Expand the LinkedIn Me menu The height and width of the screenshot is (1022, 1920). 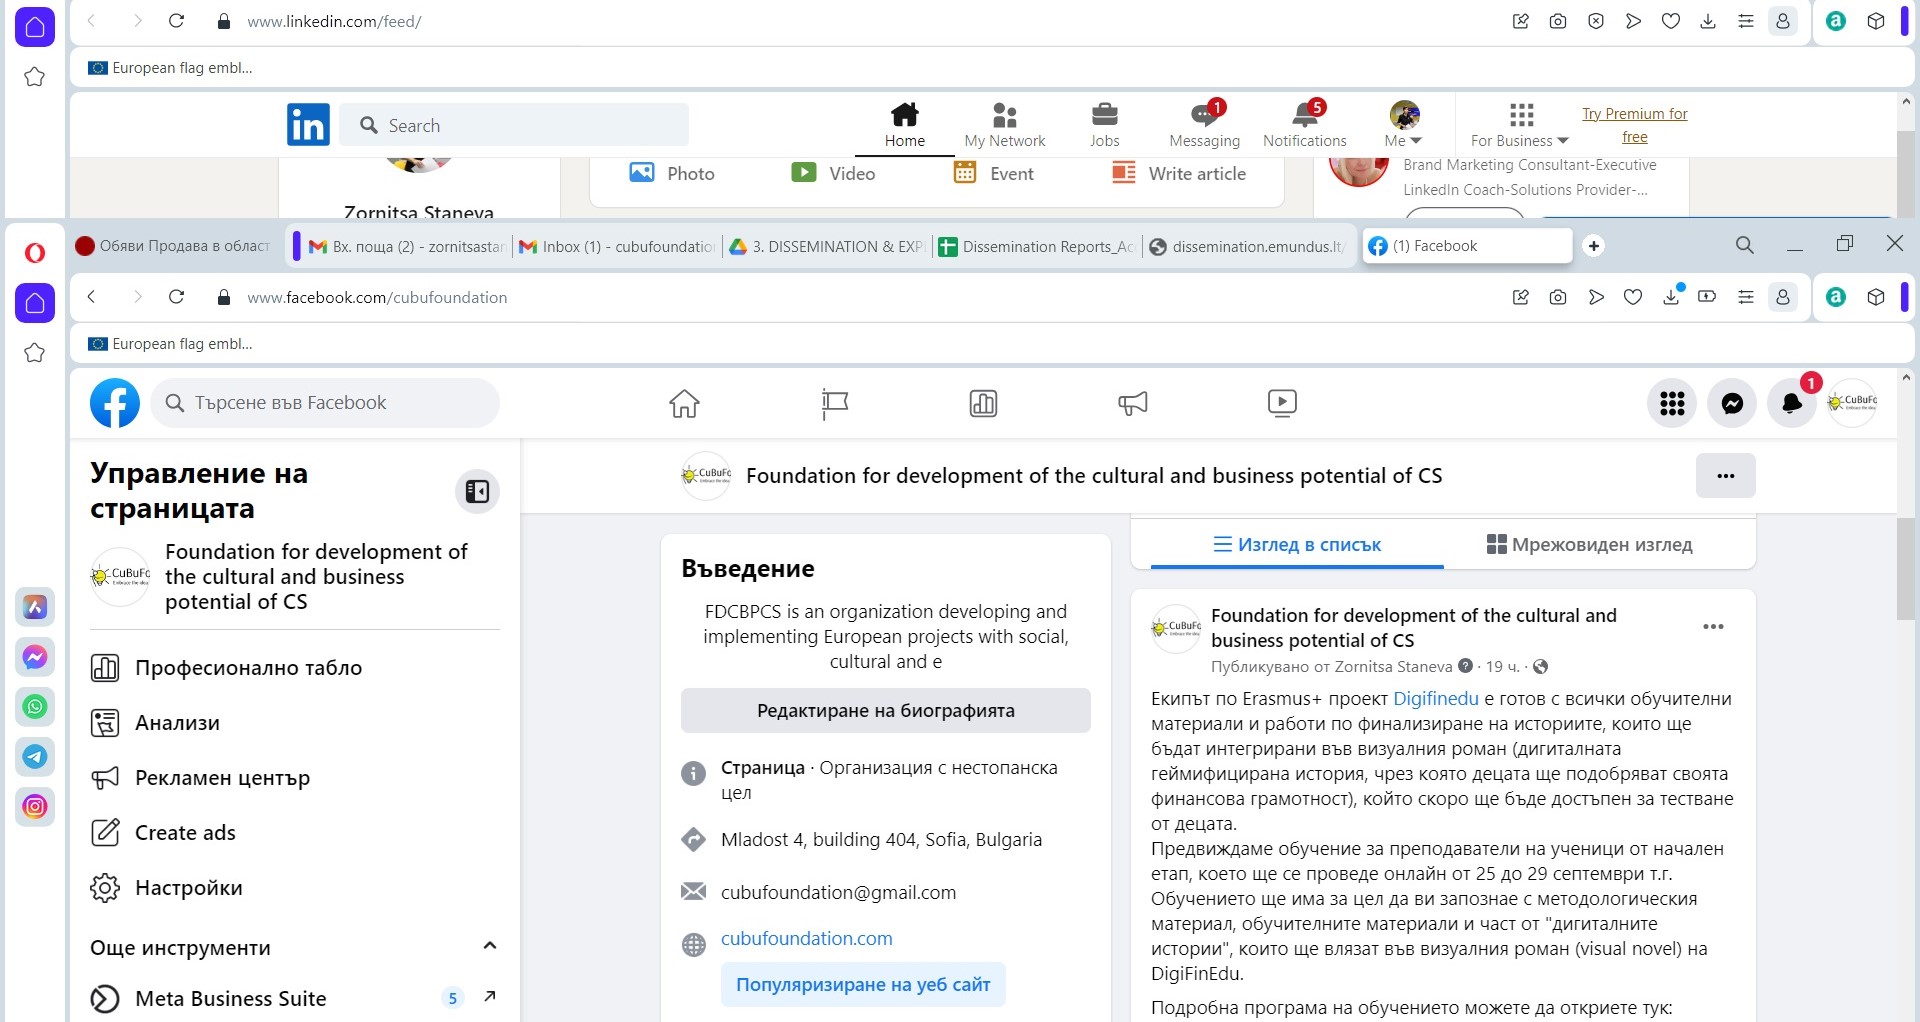[1403, 125]
